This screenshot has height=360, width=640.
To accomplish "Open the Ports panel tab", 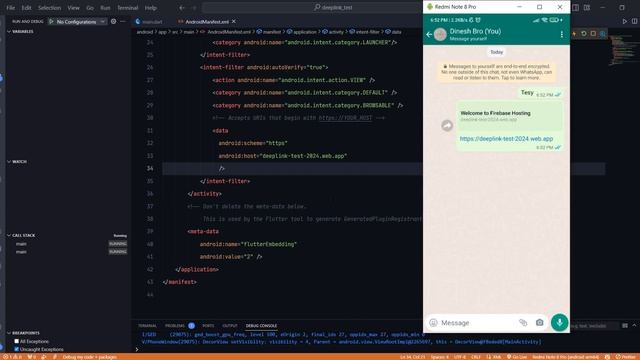I will tap(208, 326).
